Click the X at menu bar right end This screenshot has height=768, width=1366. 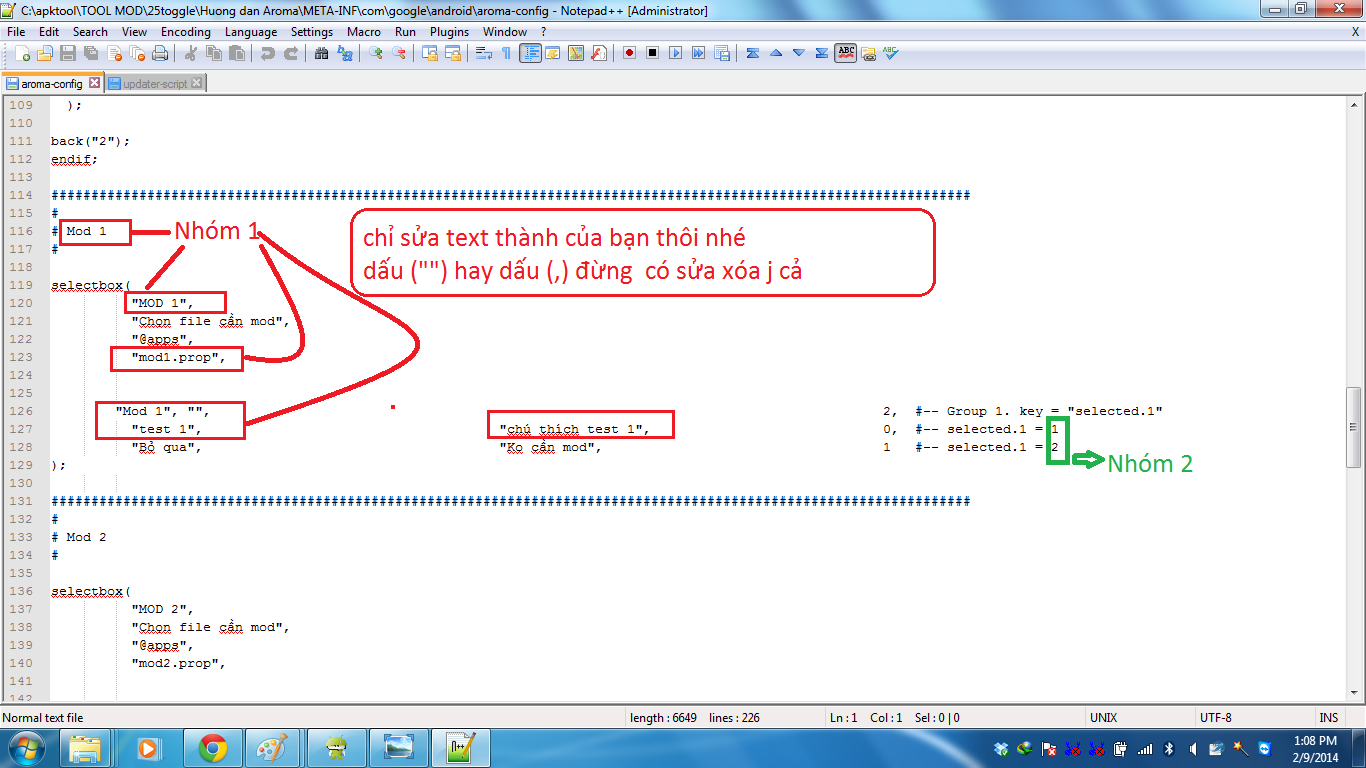pos(1356,32)
